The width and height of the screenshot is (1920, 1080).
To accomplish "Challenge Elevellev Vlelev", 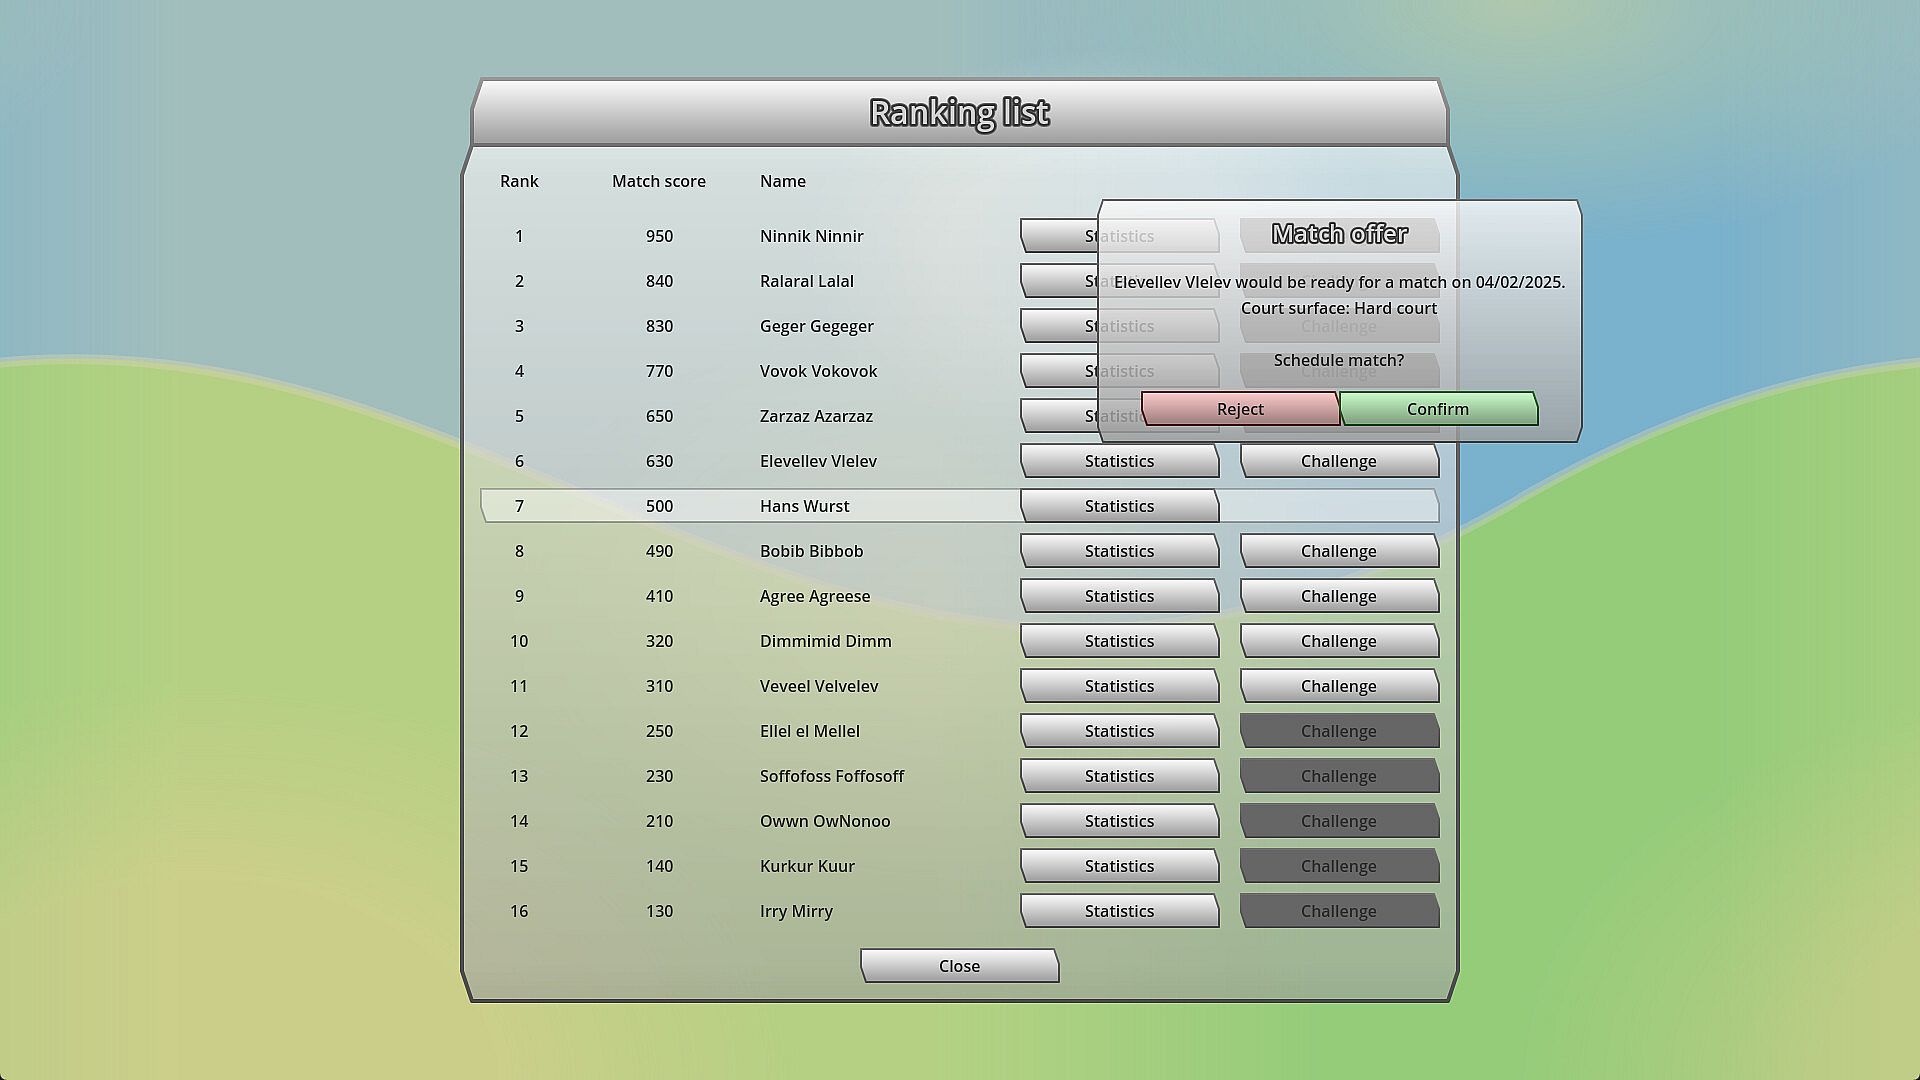I will pyautogui.click(x=1338, y=461).
